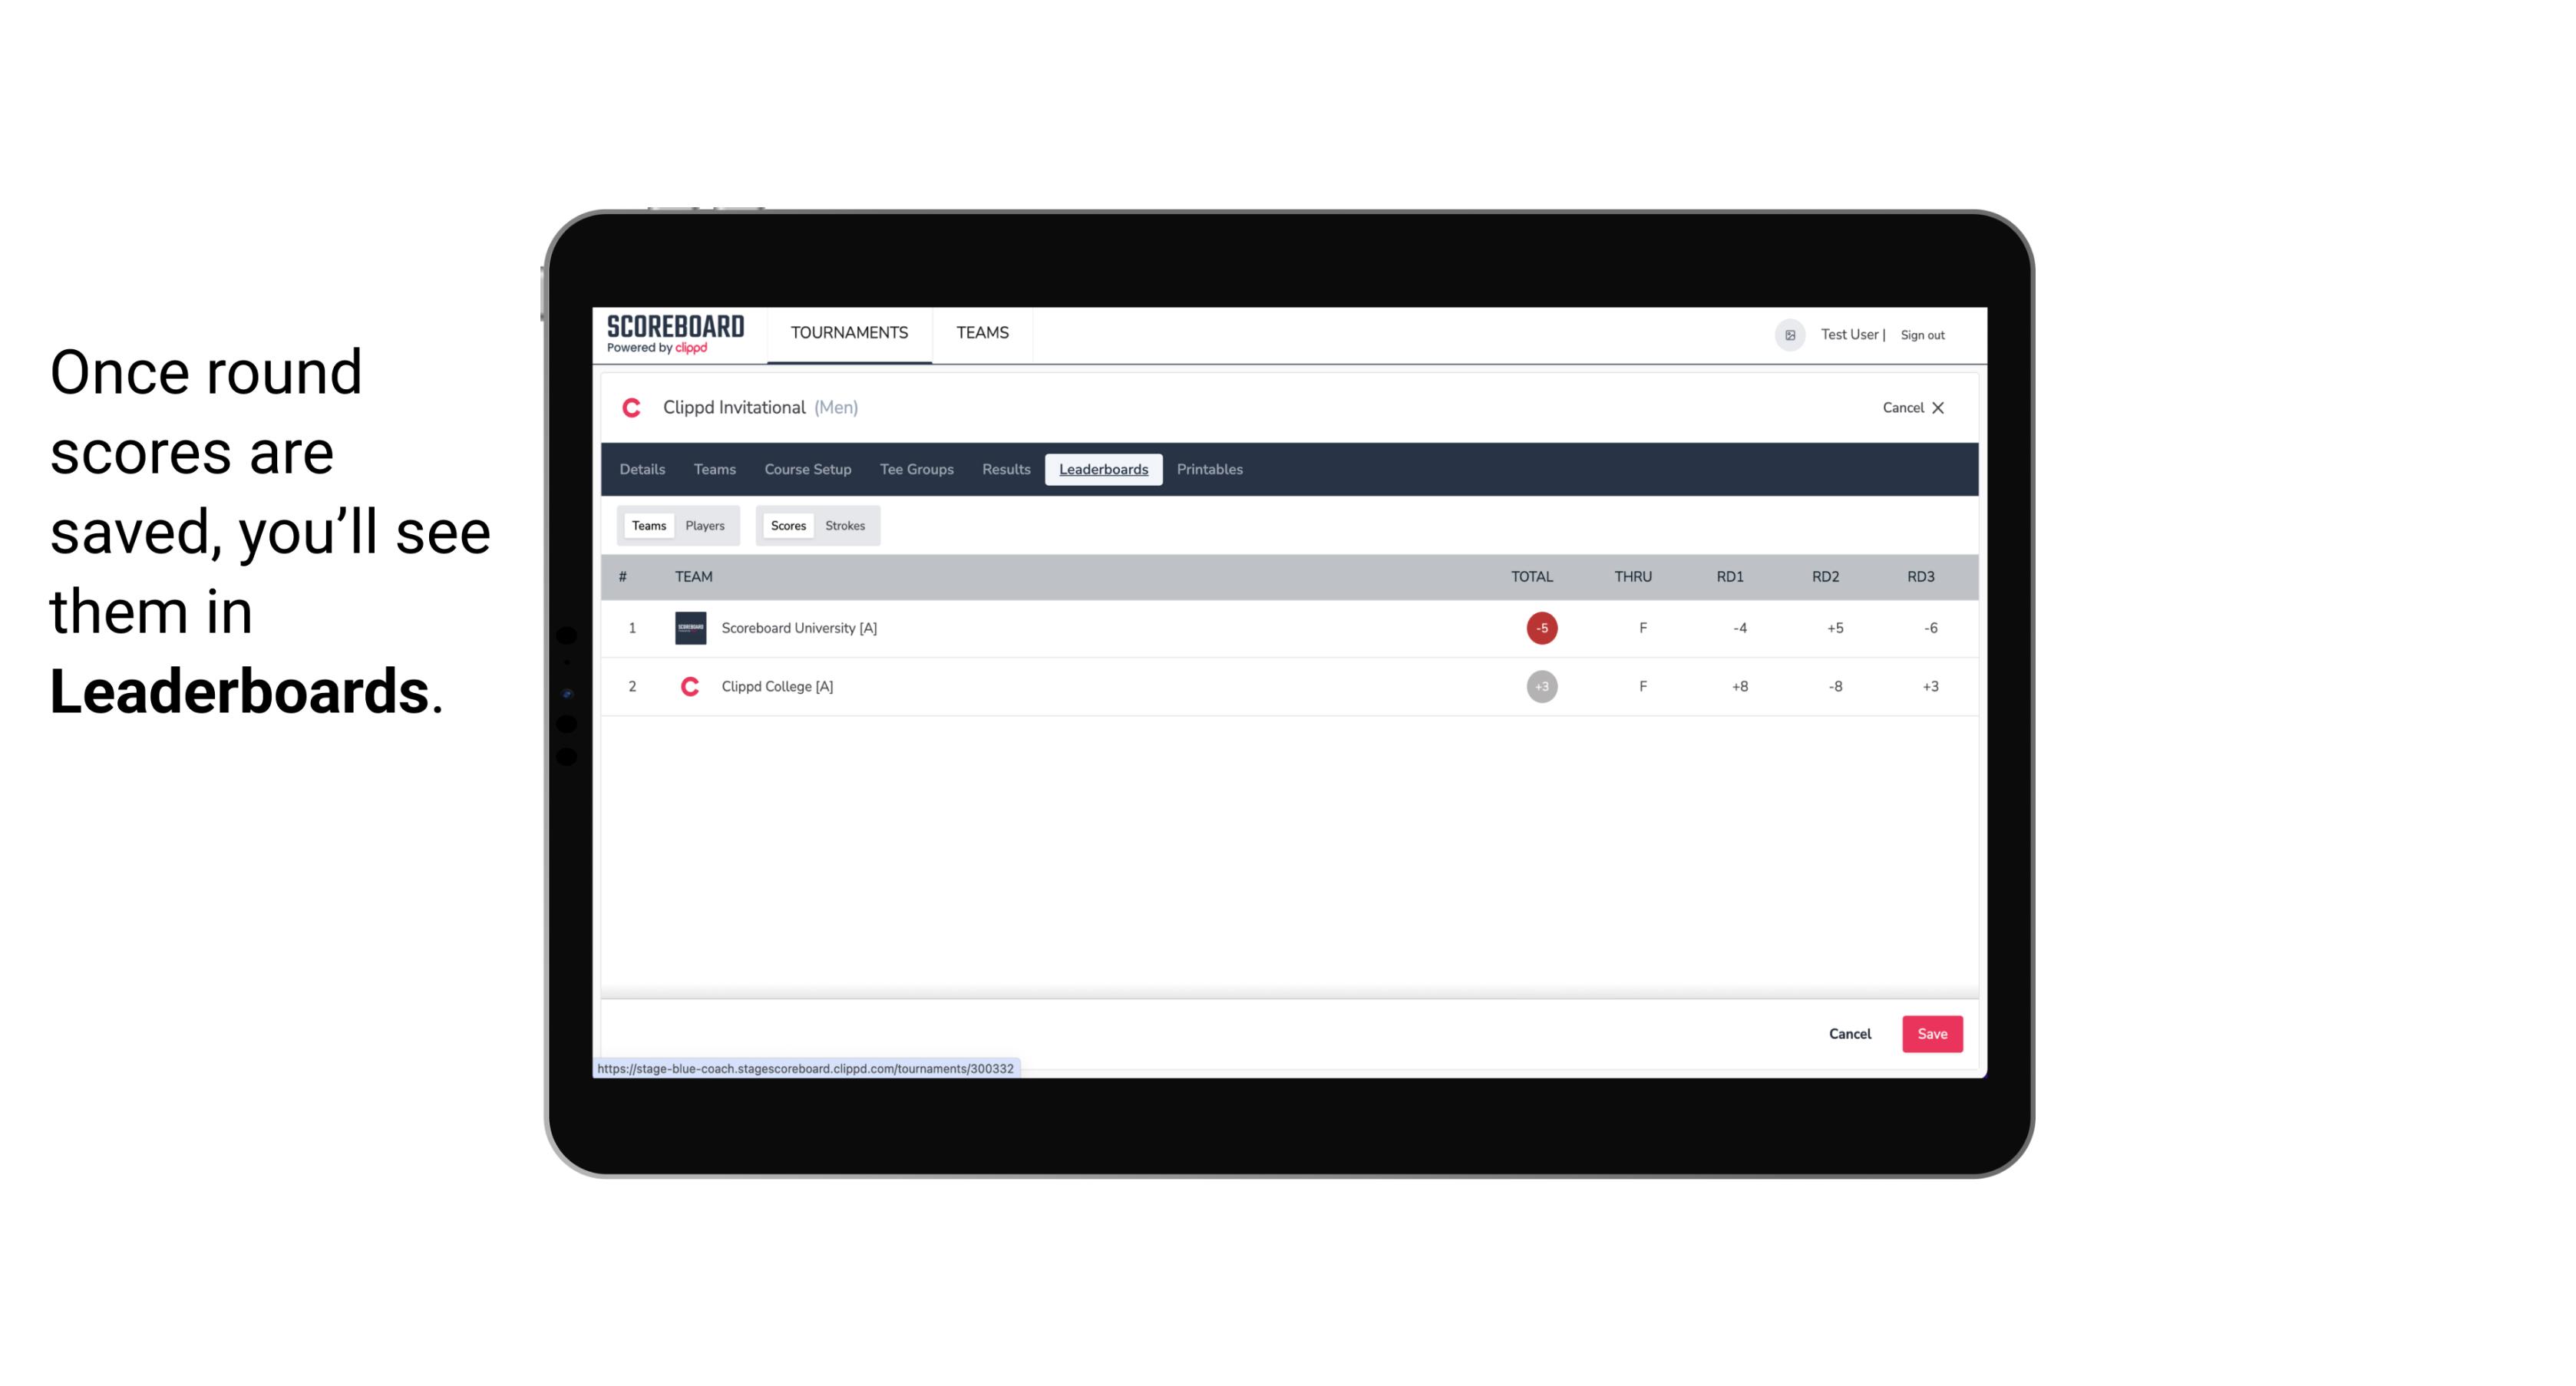Click the Clippd brand icon next to tournament name
The height and width of the screenshot is (1386, 2576).
point(632,406)
